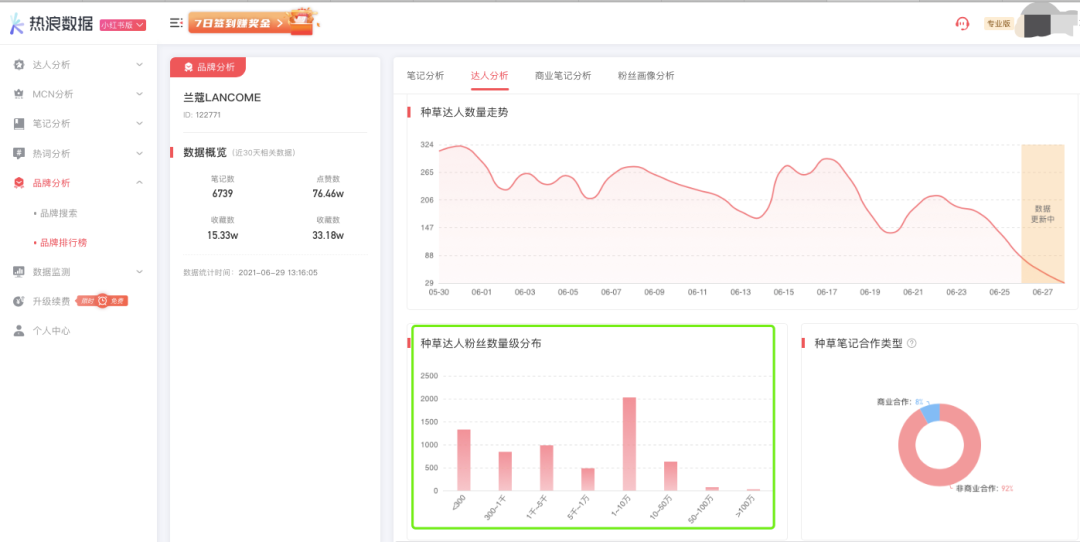The width and height of the screenshot is (1080, 542).
Task: Click the gift box icon on the banner
Action: point(300,23)
